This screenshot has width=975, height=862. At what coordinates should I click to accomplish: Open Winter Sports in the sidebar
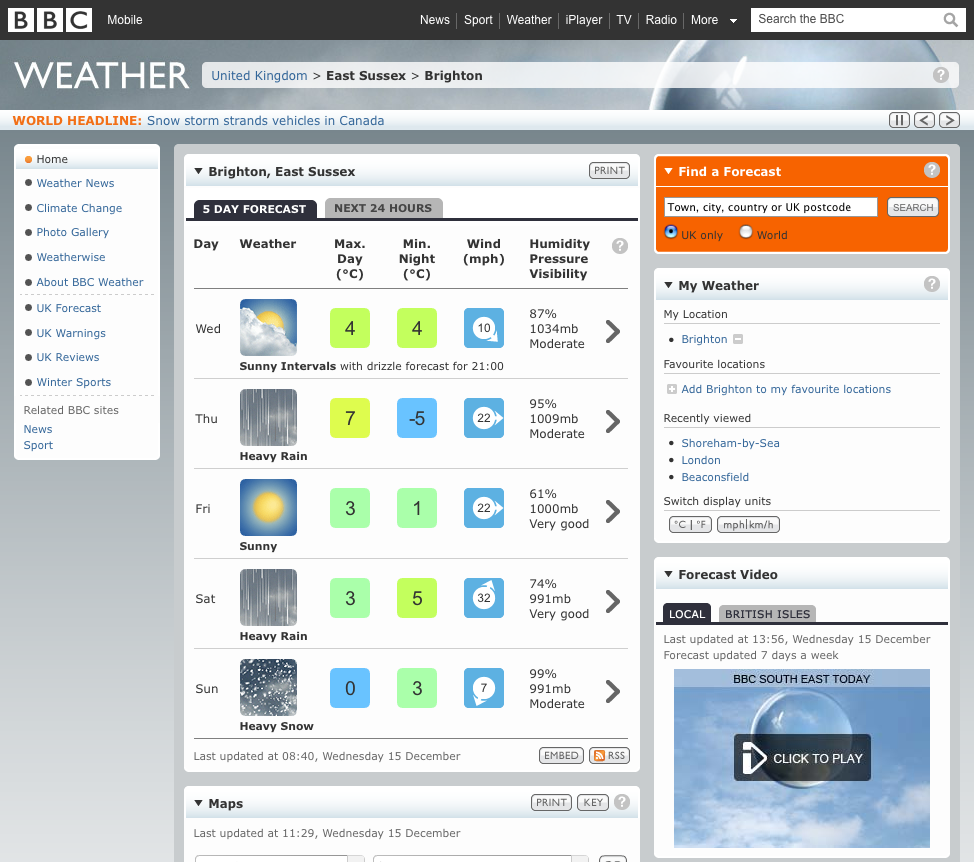(73, 382)
